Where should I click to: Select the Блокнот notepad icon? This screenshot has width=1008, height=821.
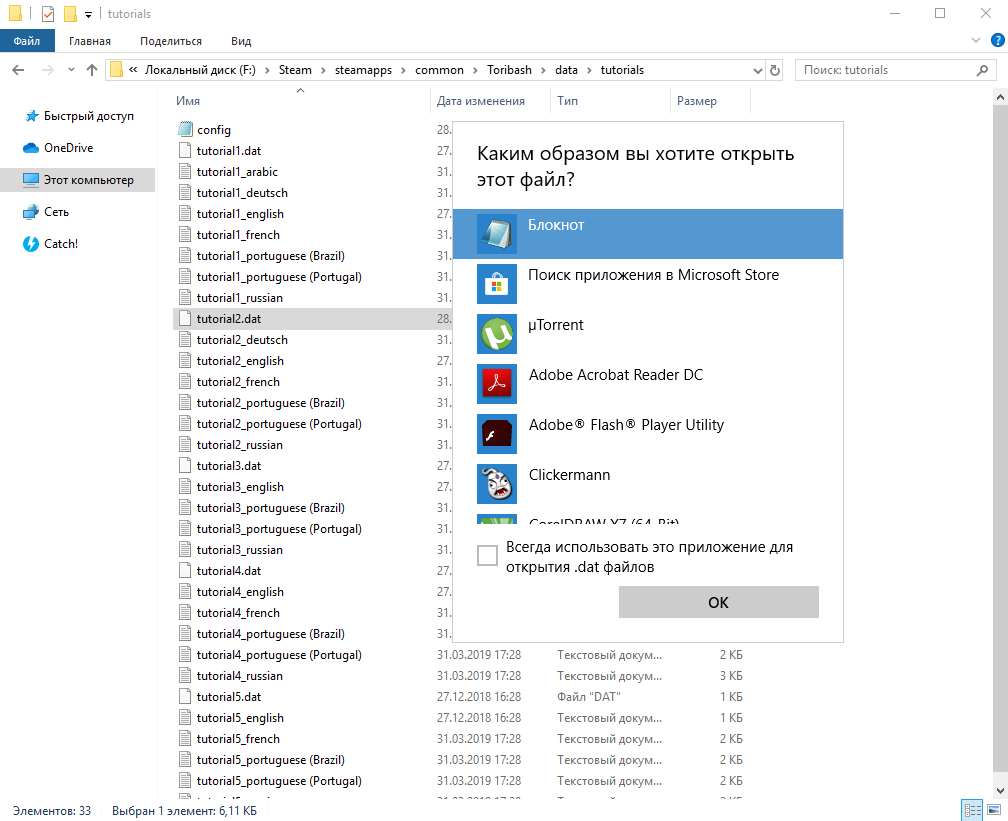click(x=497, y=234)
